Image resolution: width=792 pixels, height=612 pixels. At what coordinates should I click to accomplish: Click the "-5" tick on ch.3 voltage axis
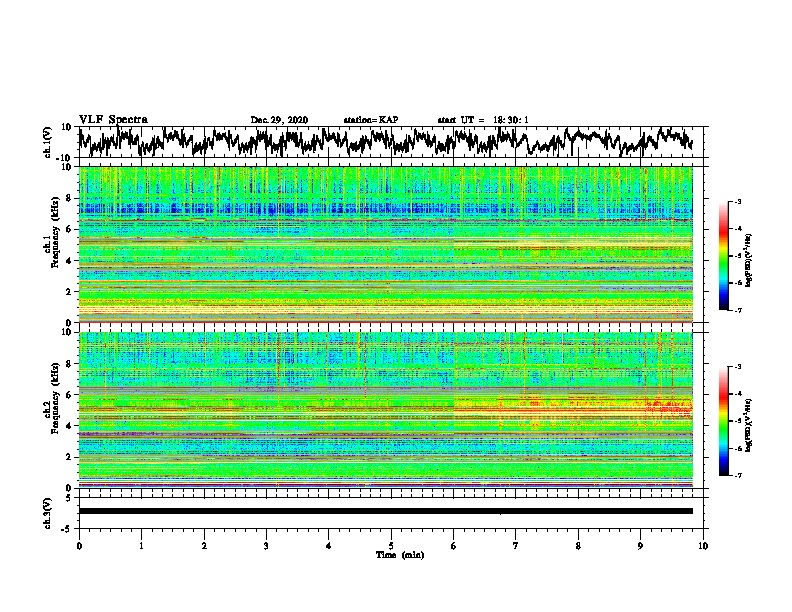pos(67,529)
